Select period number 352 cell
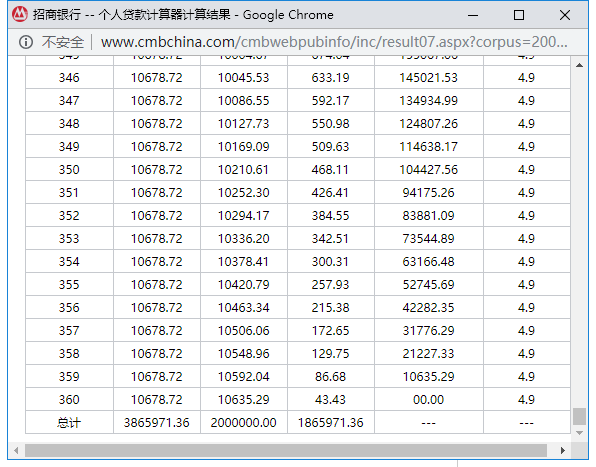 69,215
